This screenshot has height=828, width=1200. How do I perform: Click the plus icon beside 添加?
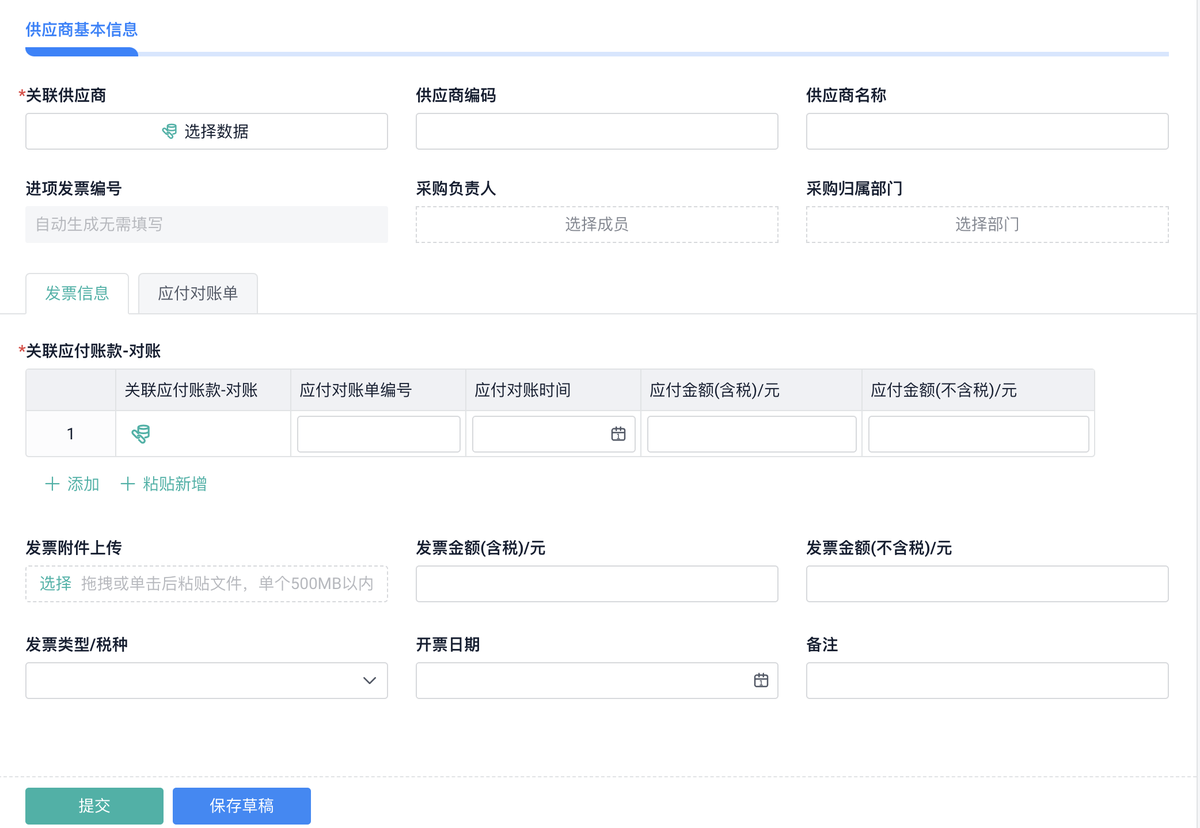pos(52,484)
